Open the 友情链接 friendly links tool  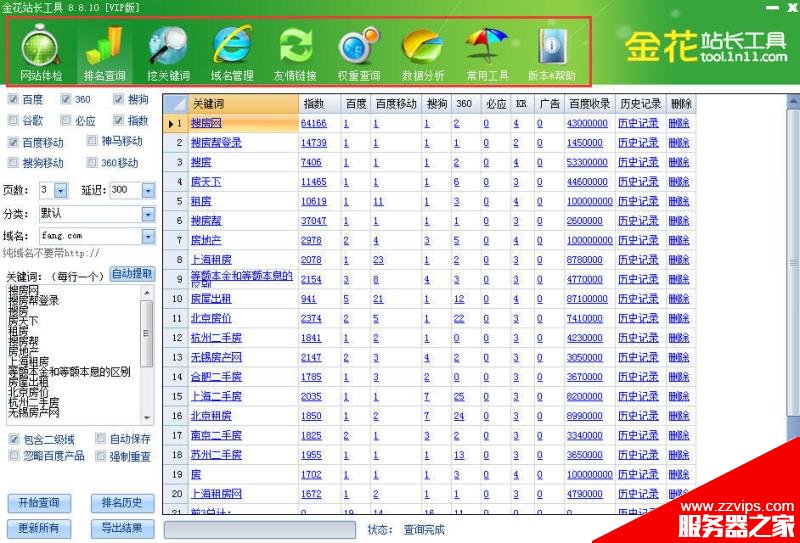296,53
